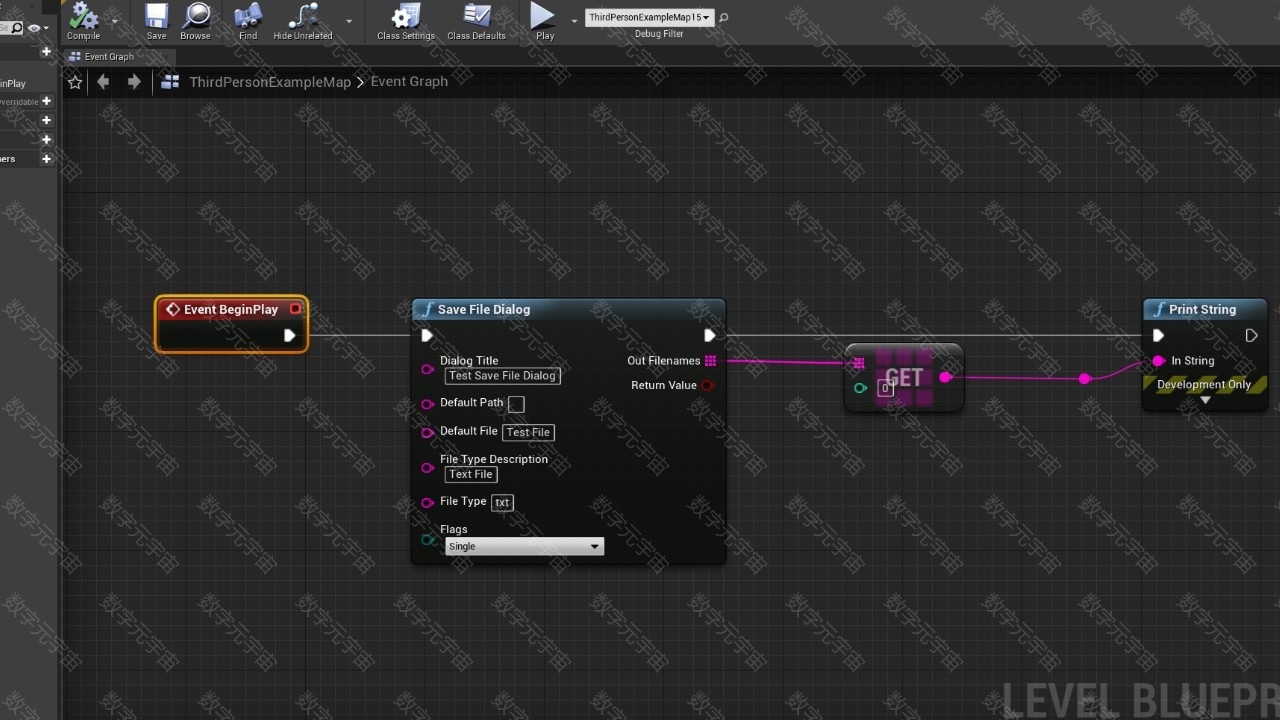The image size is (1280, 720).
Task: Navigate forward with the right arrow
Action: tap(134, 82)
